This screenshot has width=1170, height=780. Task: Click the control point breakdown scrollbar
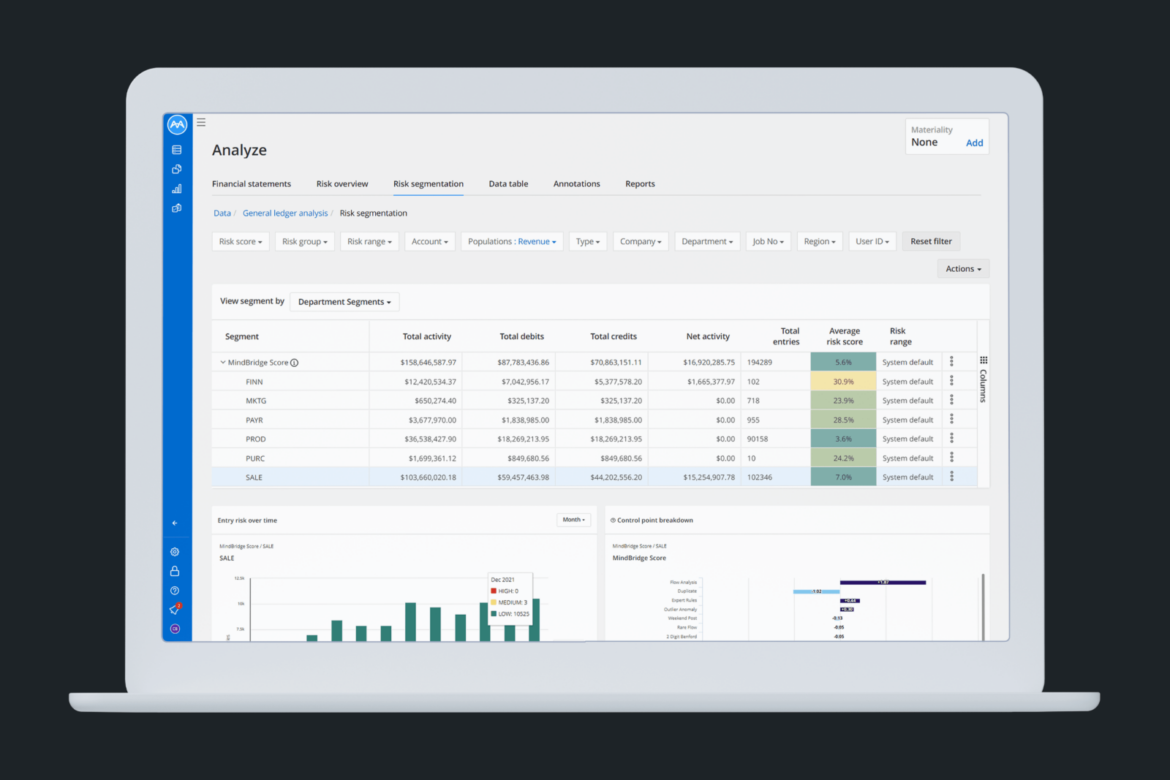(x=983, y=606)
